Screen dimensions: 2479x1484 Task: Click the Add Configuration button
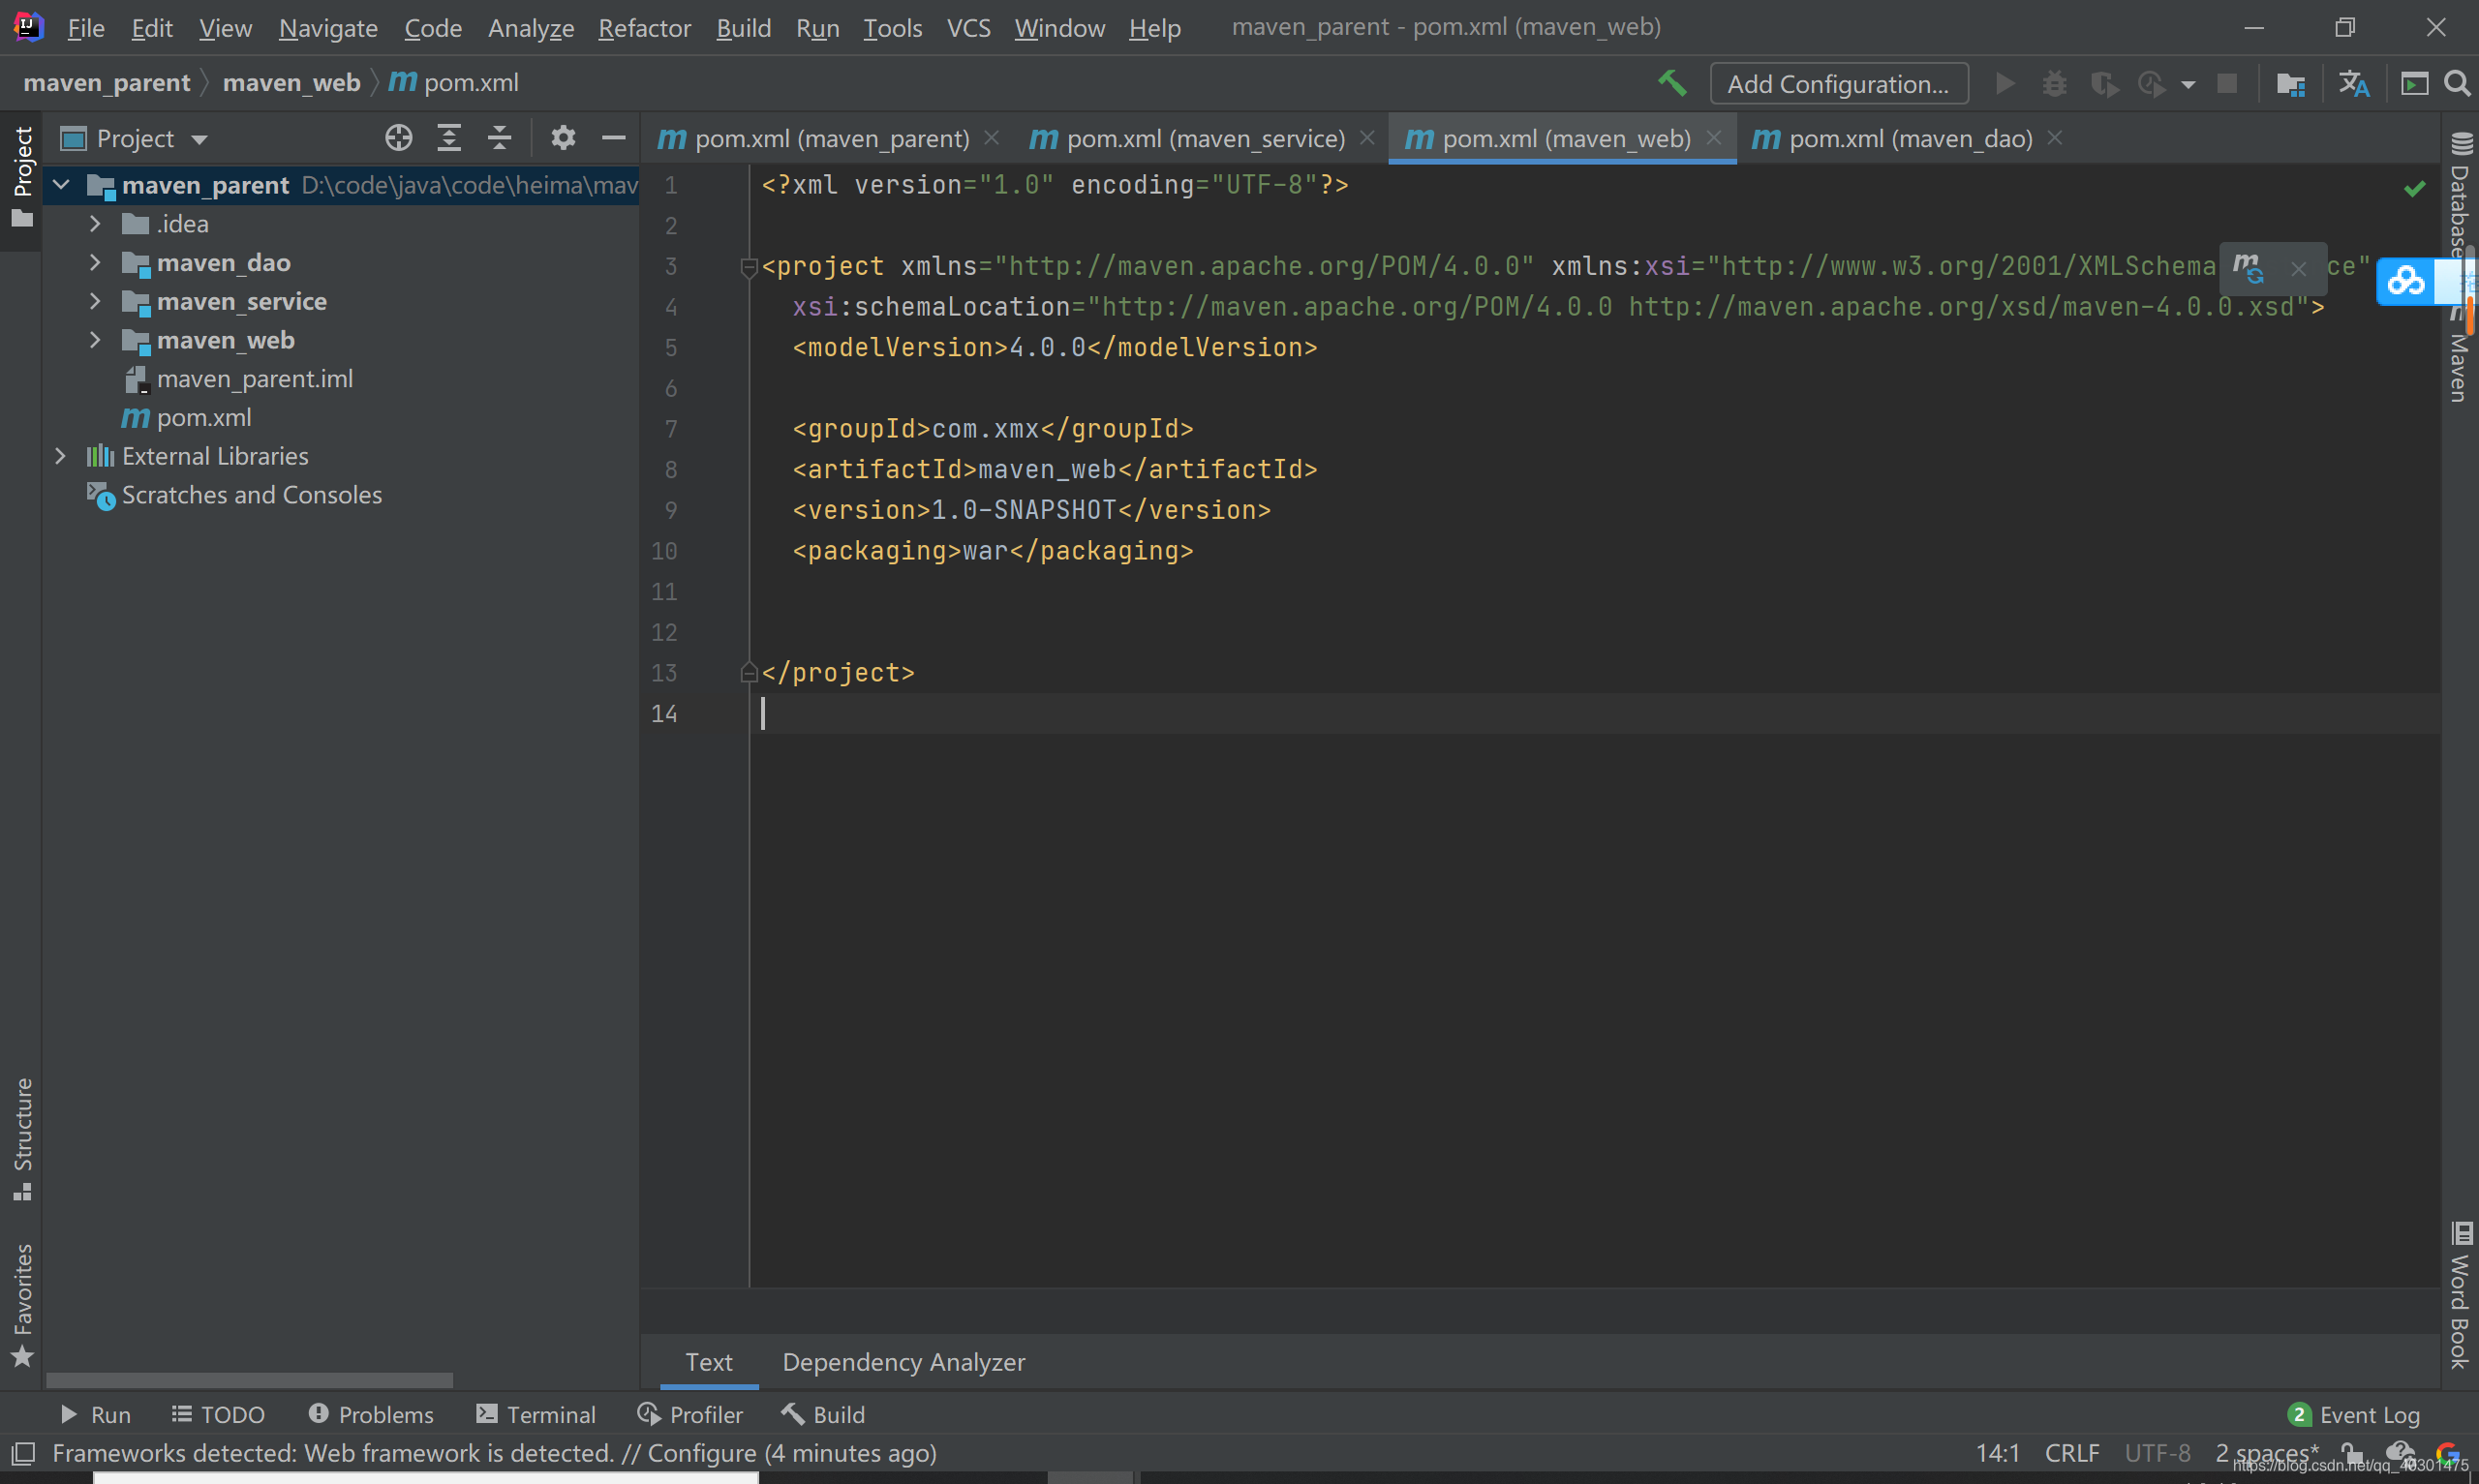[x=1838, y=84]
